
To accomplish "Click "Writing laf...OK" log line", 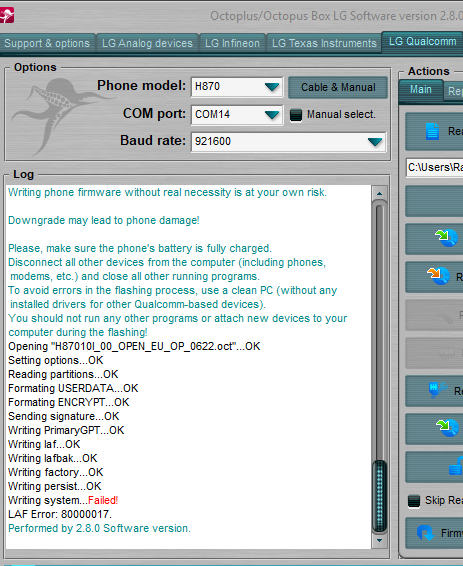I will coord(44,444).
